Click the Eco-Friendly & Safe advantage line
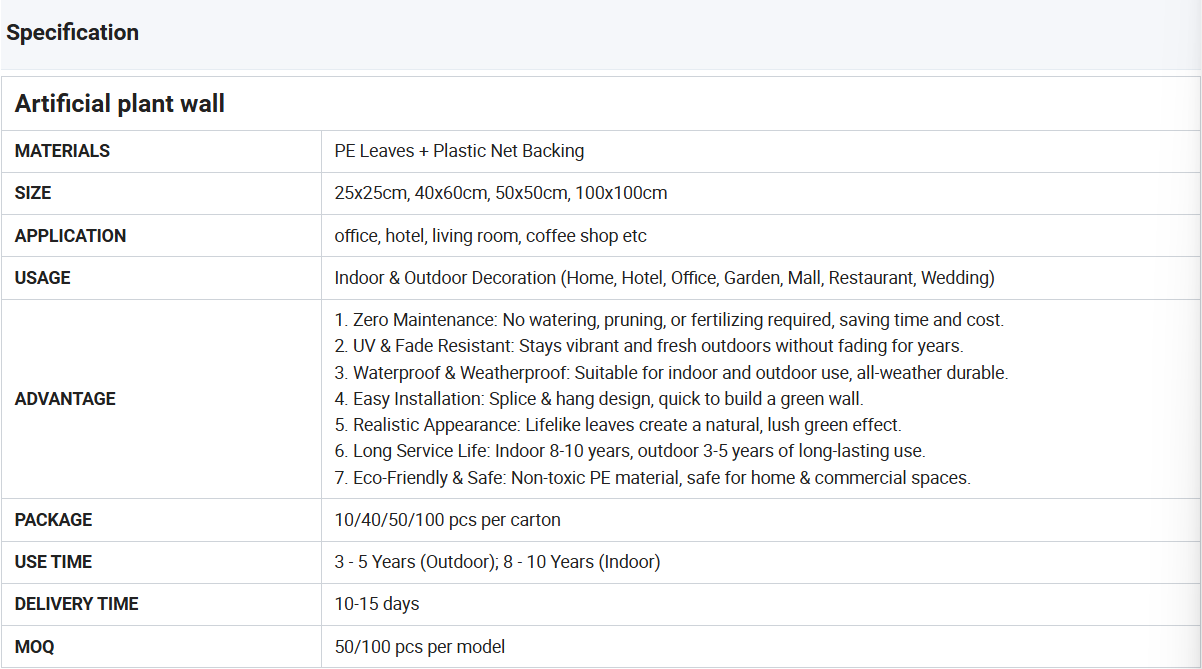This screenshot has width=1202, height=669. click(x=652, y=478)
